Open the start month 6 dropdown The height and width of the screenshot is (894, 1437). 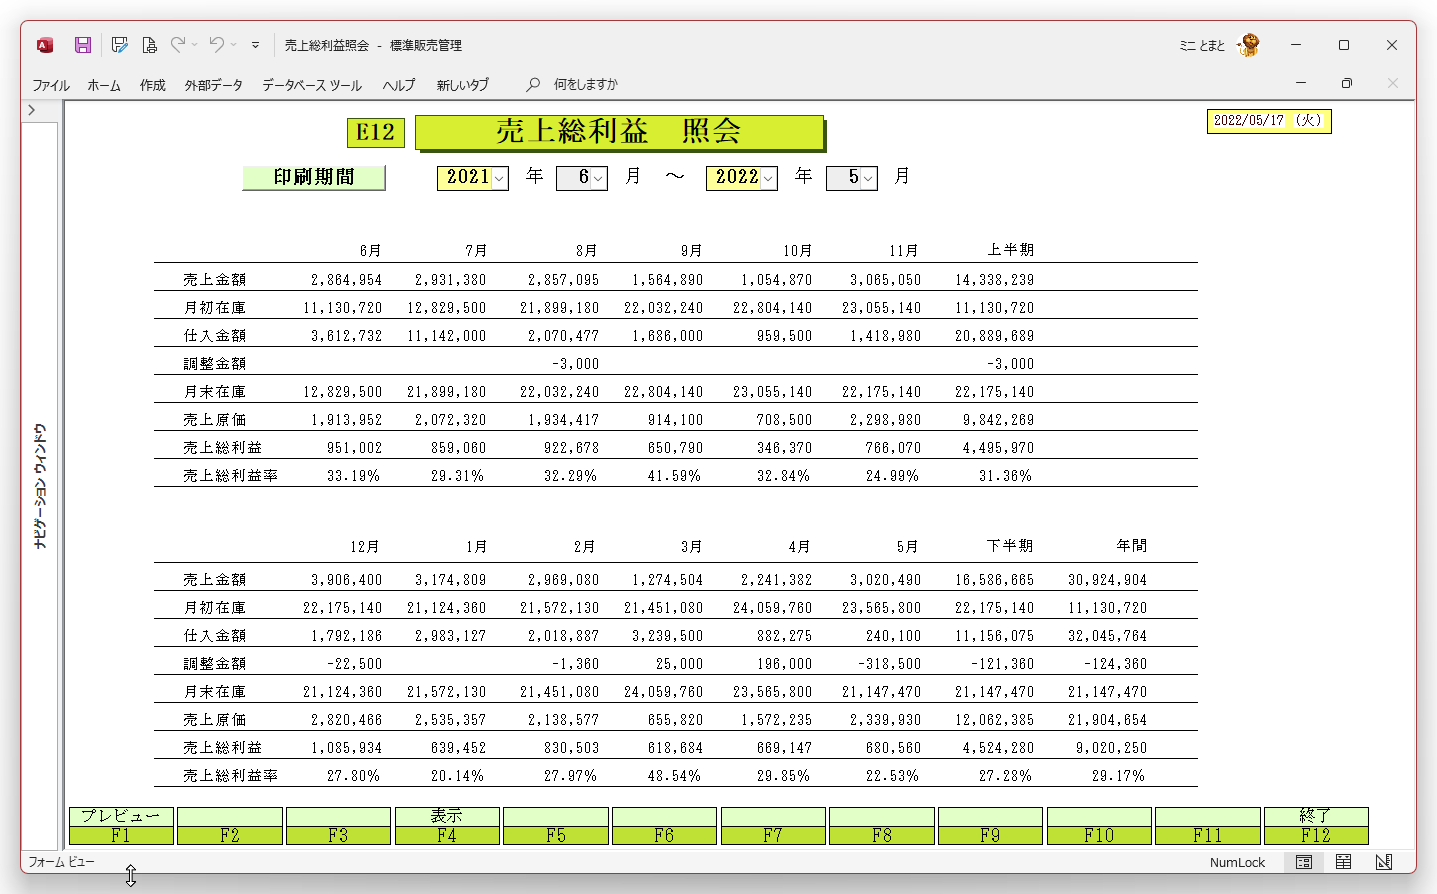click(x=598, y=178)
